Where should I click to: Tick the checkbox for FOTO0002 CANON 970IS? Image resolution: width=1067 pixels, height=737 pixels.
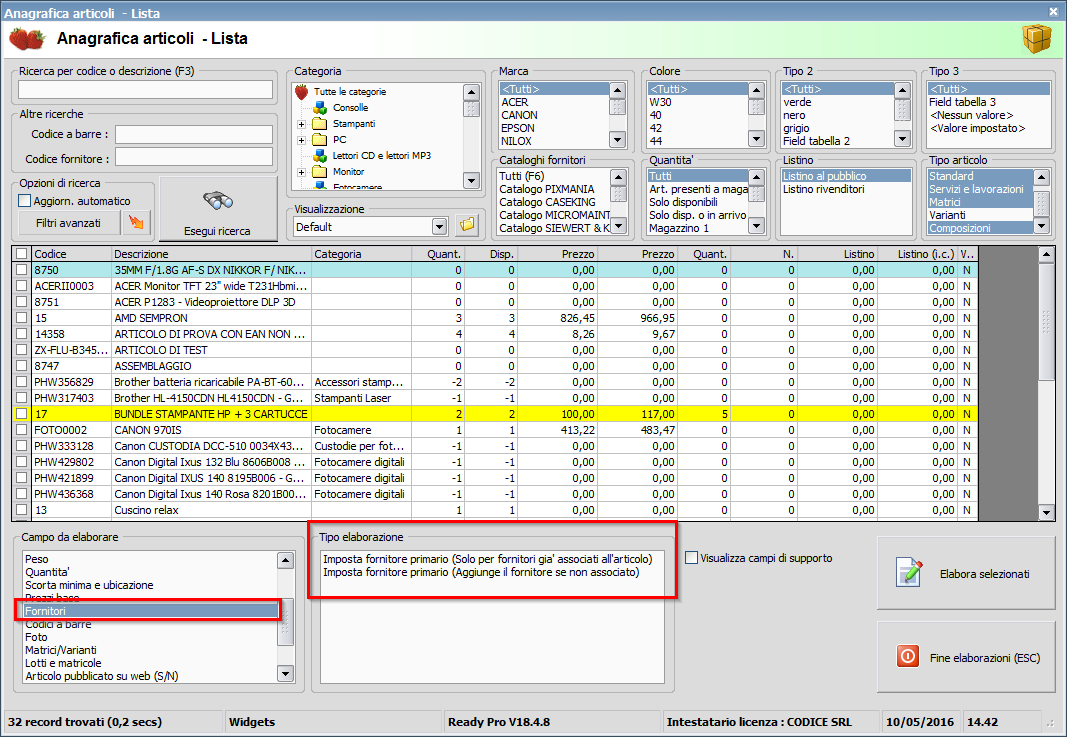[21, 430]
